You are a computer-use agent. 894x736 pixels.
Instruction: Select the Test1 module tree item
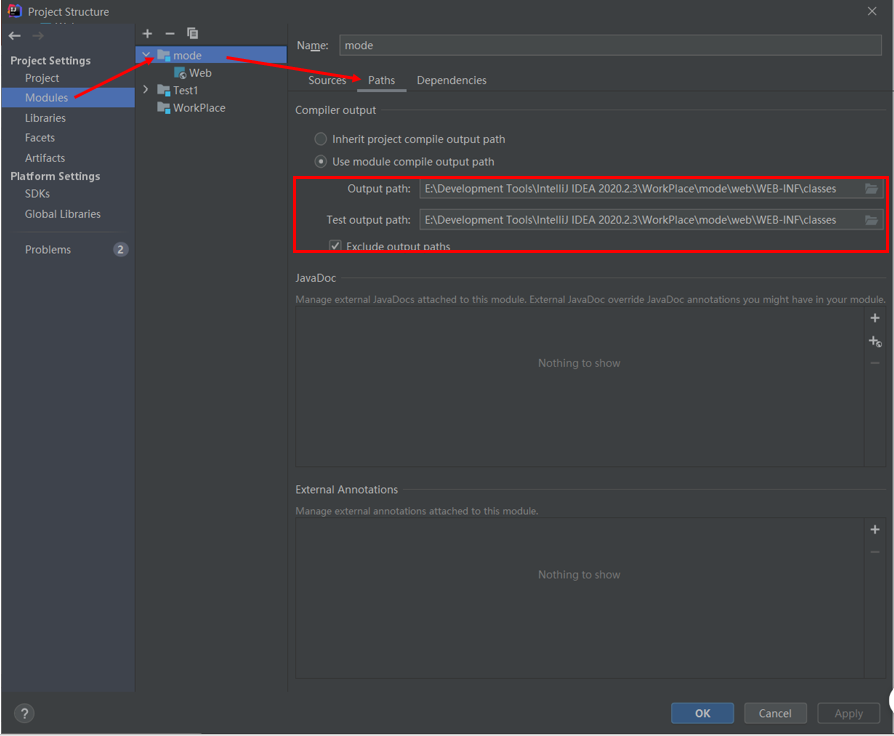[185, 90]
